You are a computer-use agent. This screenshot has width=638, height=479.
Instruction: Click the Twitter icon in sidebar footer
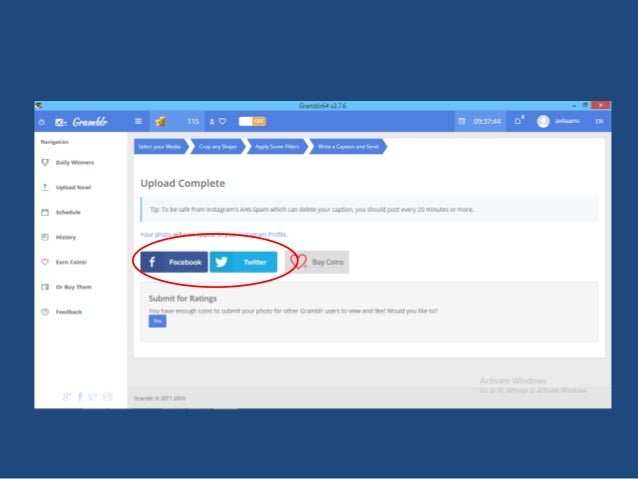point(93,396)
